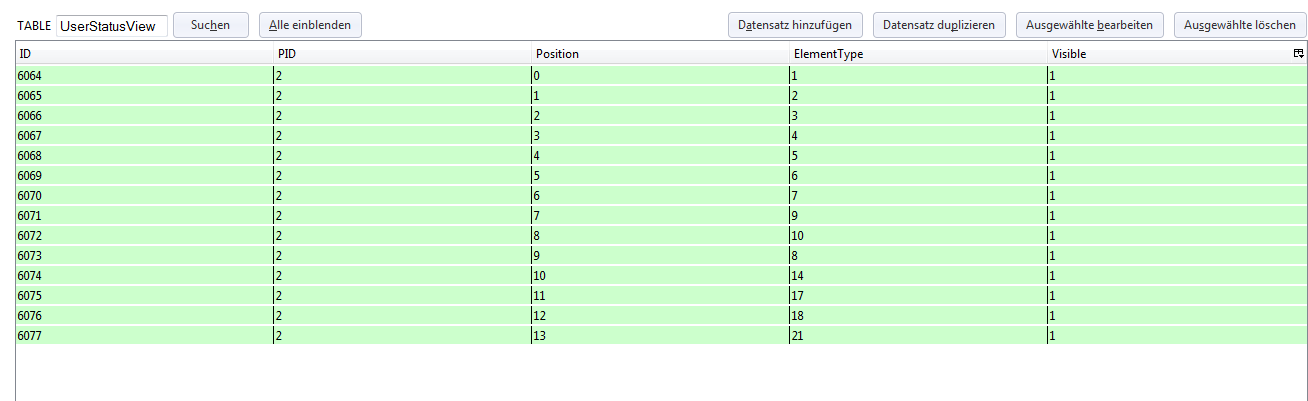Sort by the ElementType column header
1308x401 pixels.
(919, 54)
